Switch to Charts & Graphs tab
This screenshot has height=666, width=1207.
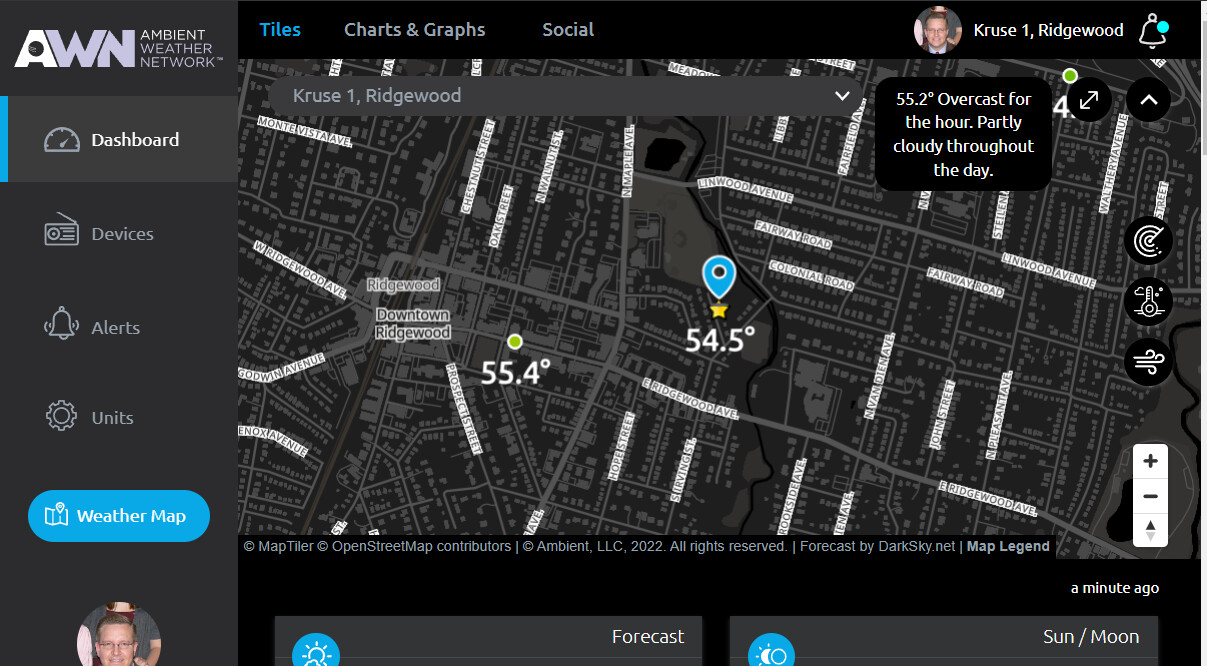415,29
